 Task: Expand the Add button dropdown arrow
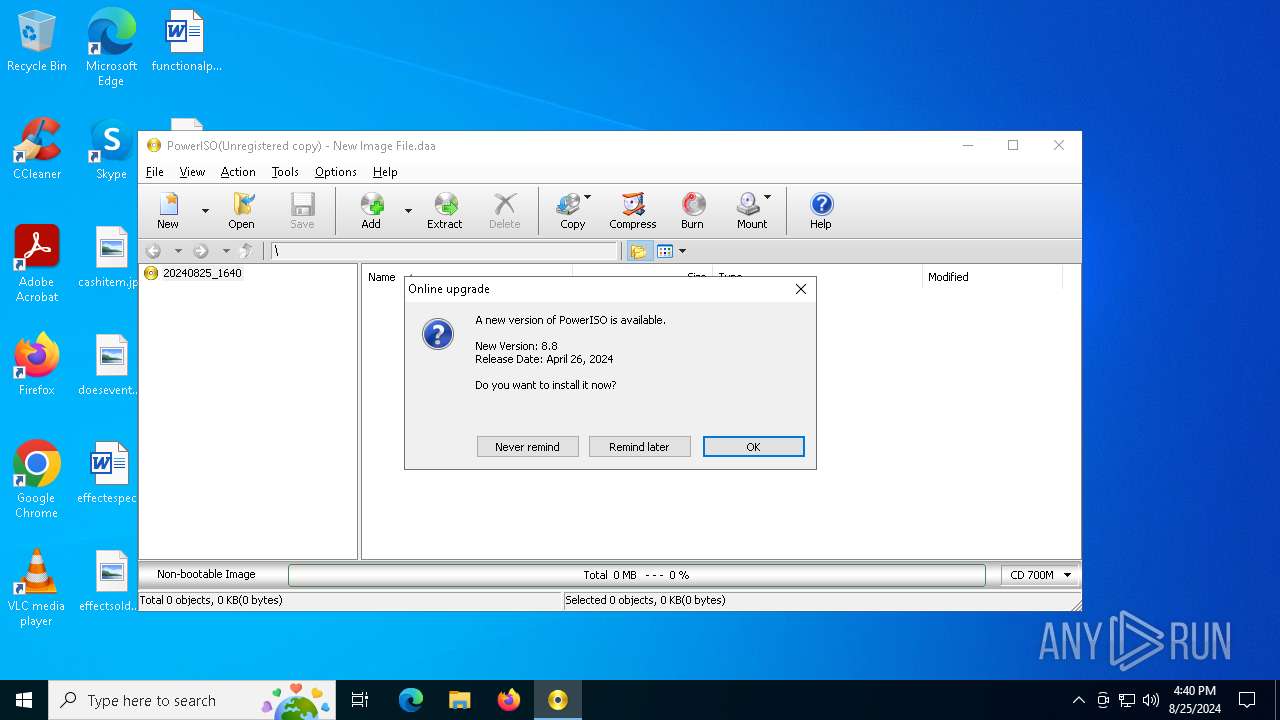point(408,211)
